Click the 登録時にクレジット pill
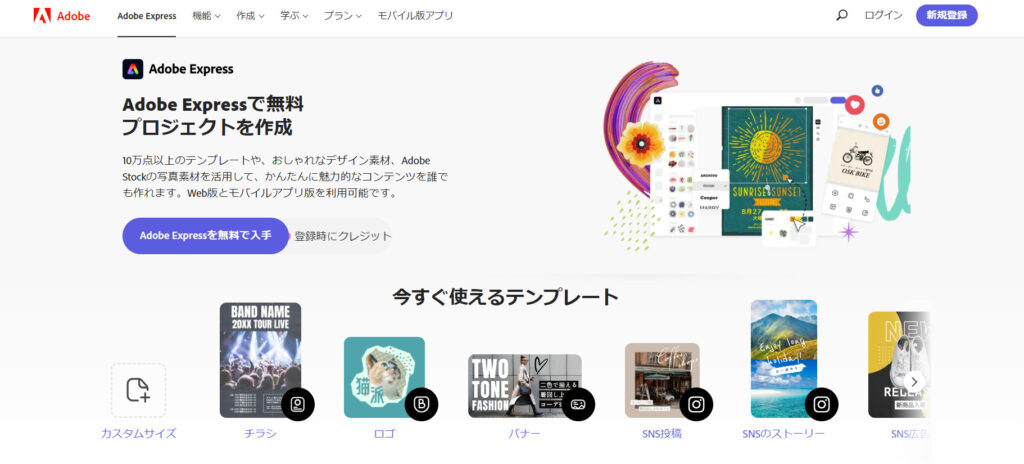This screenshot has width=1024, height=464. (x=342, y=236)
